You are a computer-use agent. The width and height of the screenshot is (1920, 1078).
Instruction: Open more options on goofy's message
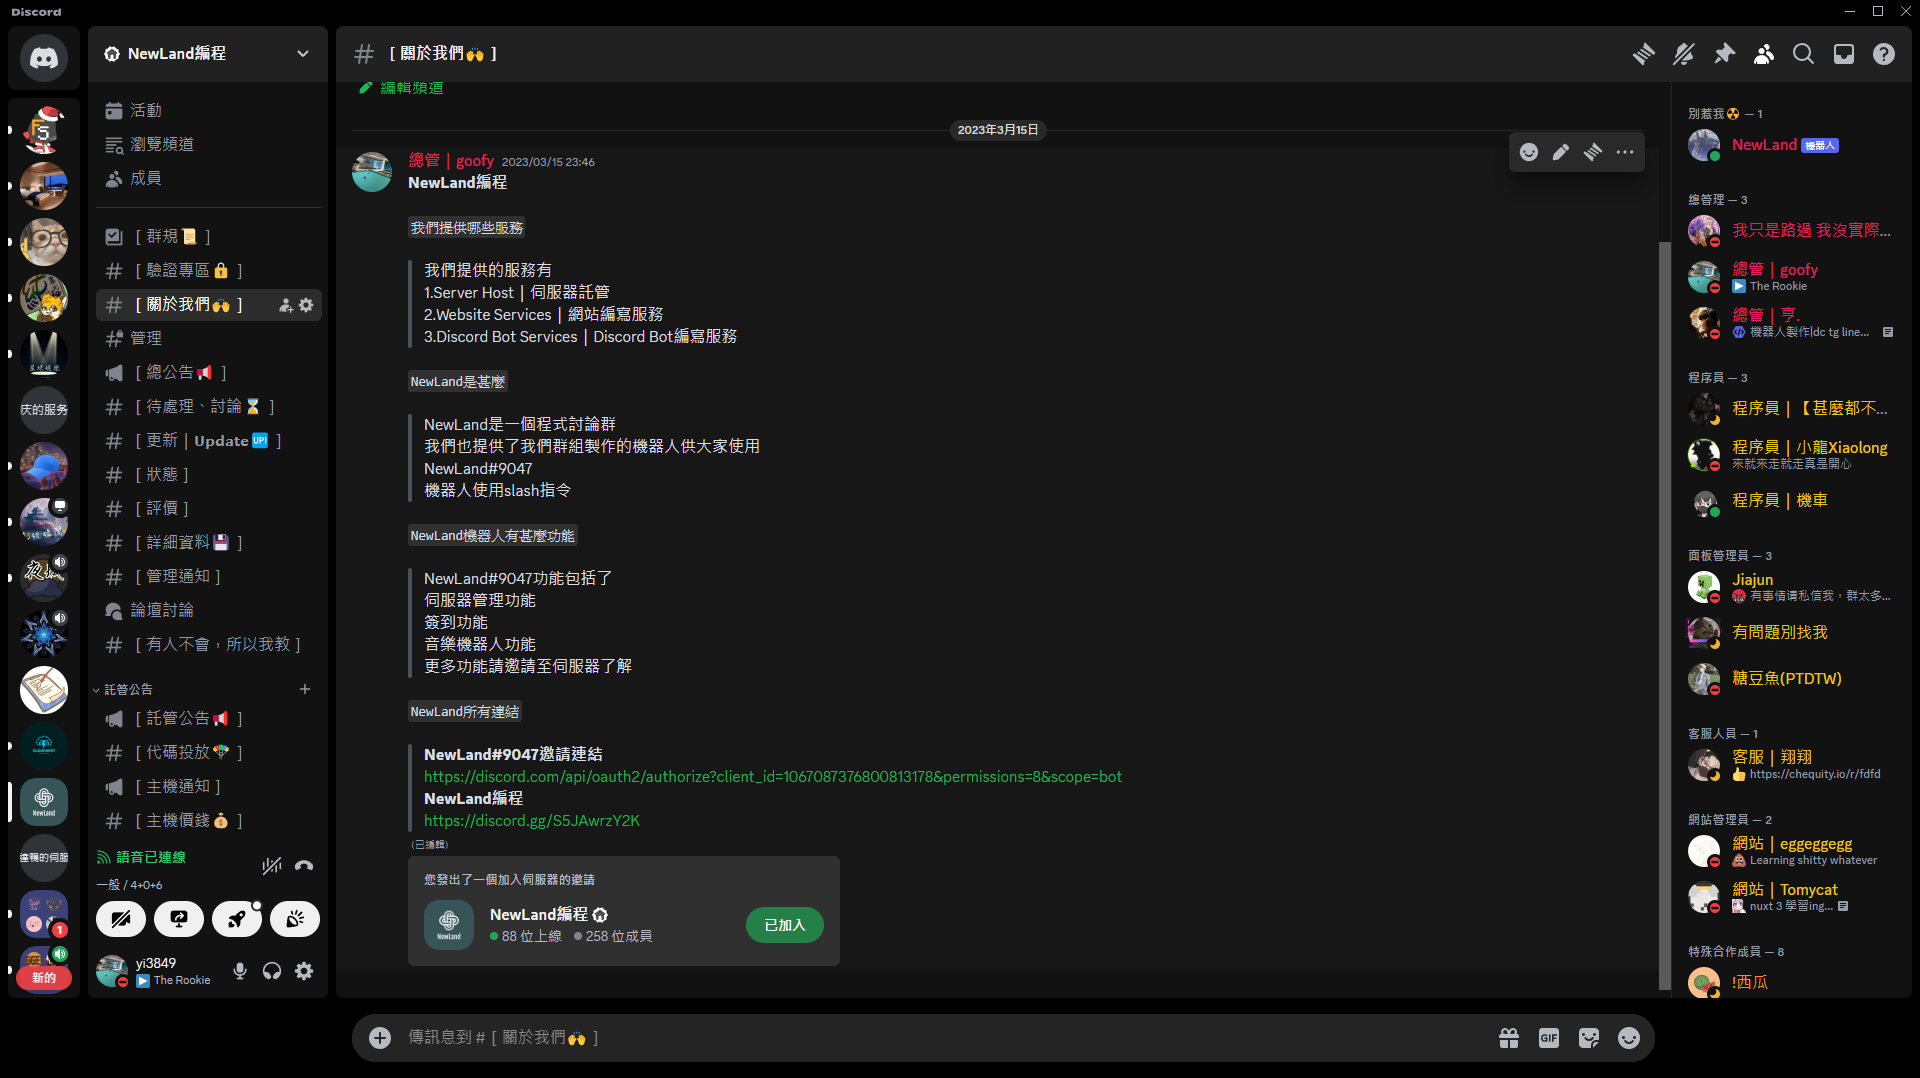pyautogui.click(x=1625, y=152)
